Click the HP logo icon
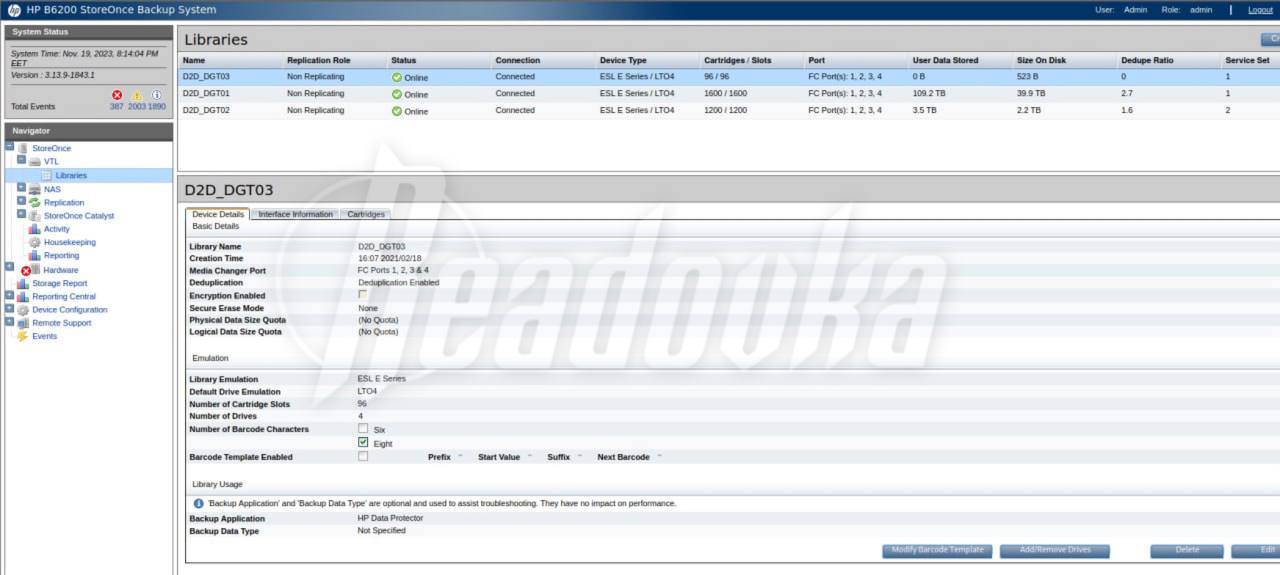 click(14, 9)
